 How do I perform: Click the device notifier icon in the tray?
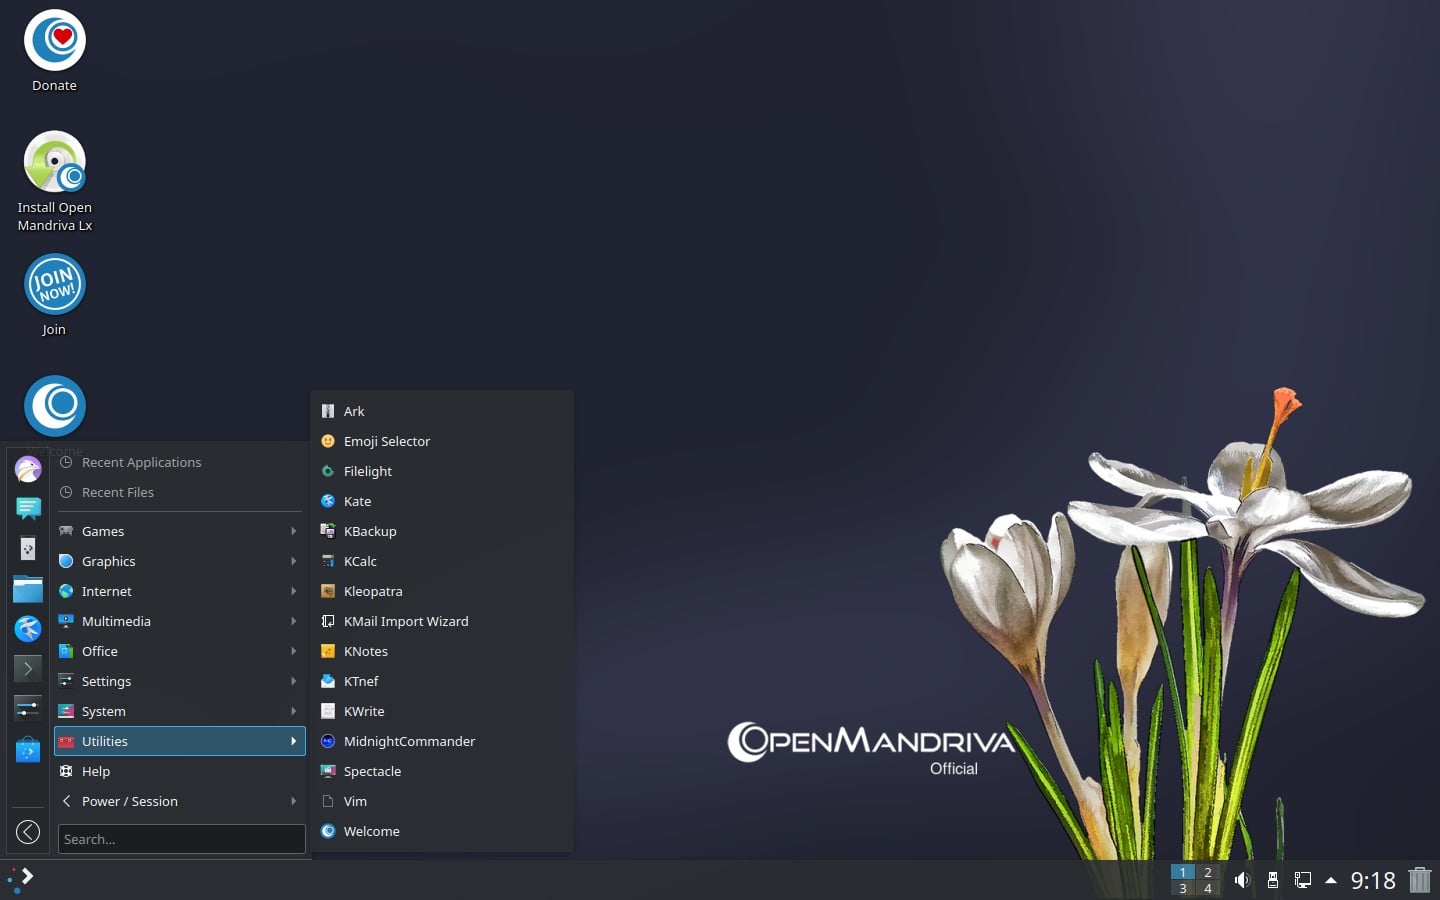point(1273,881)
